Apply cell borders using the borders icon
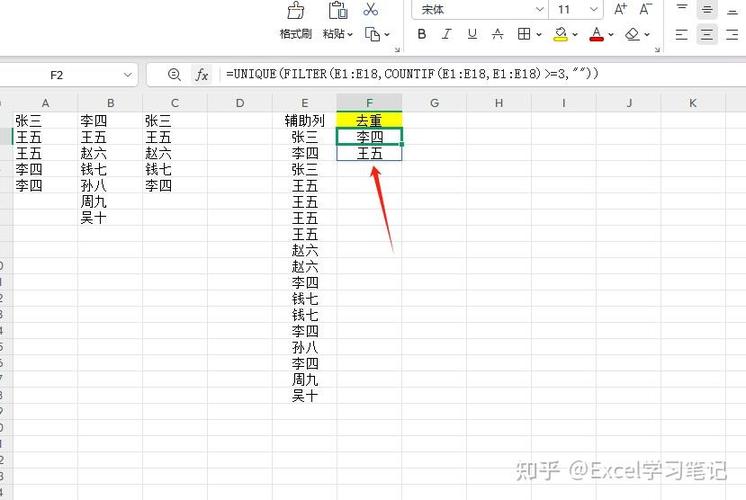Viewport: 746px width, 500px height. pyautogui.click(x=524, y=34)
